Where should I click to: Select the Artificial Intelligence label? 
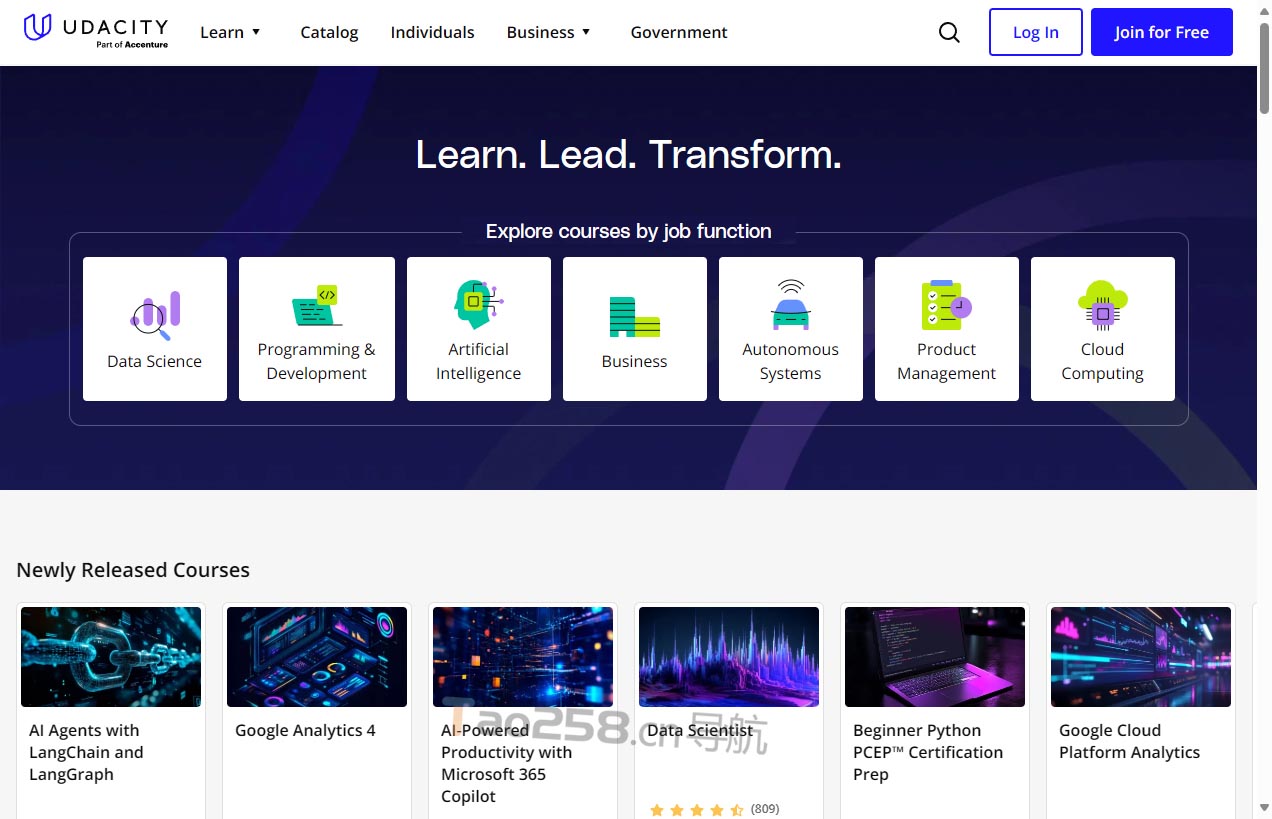click(x=478, y=361)
